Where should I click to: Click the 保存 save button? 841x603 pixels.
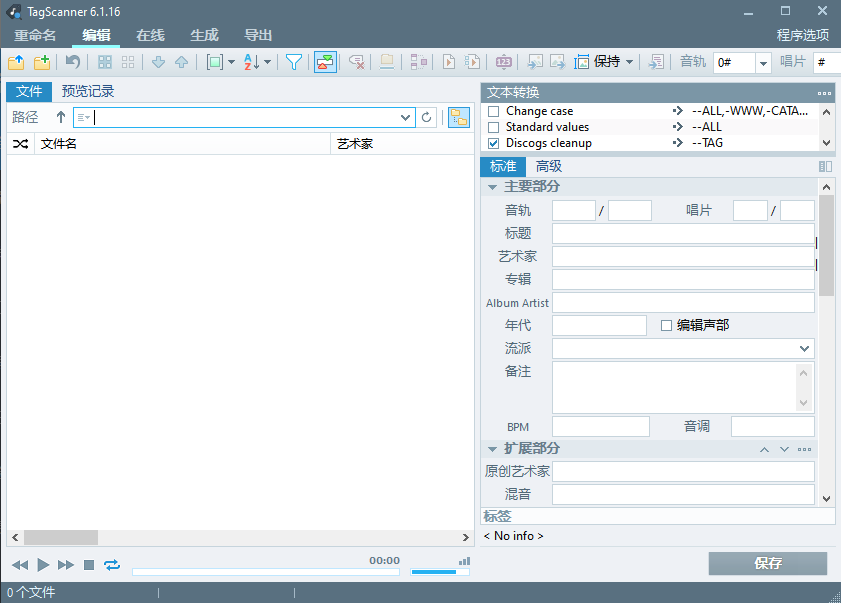pyautogui.click(x=768, y=564)
